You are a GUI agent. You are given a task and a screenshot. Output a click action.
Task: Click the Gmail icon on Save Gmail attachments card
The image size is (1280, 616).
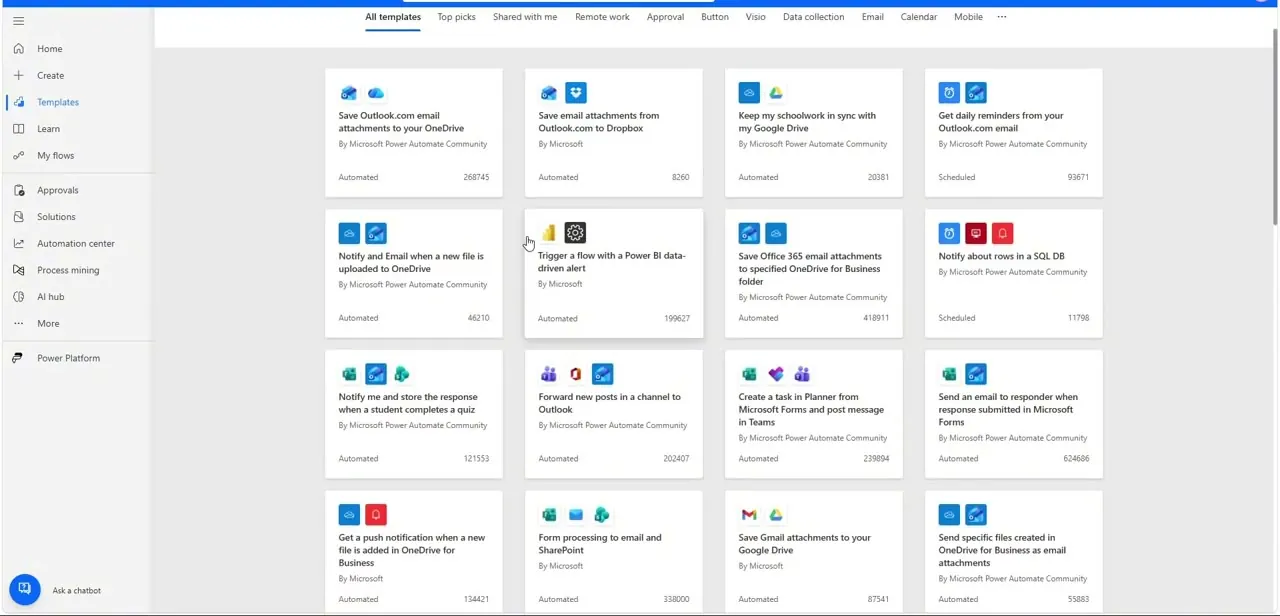pyautogui.click(x=749, y=515)
